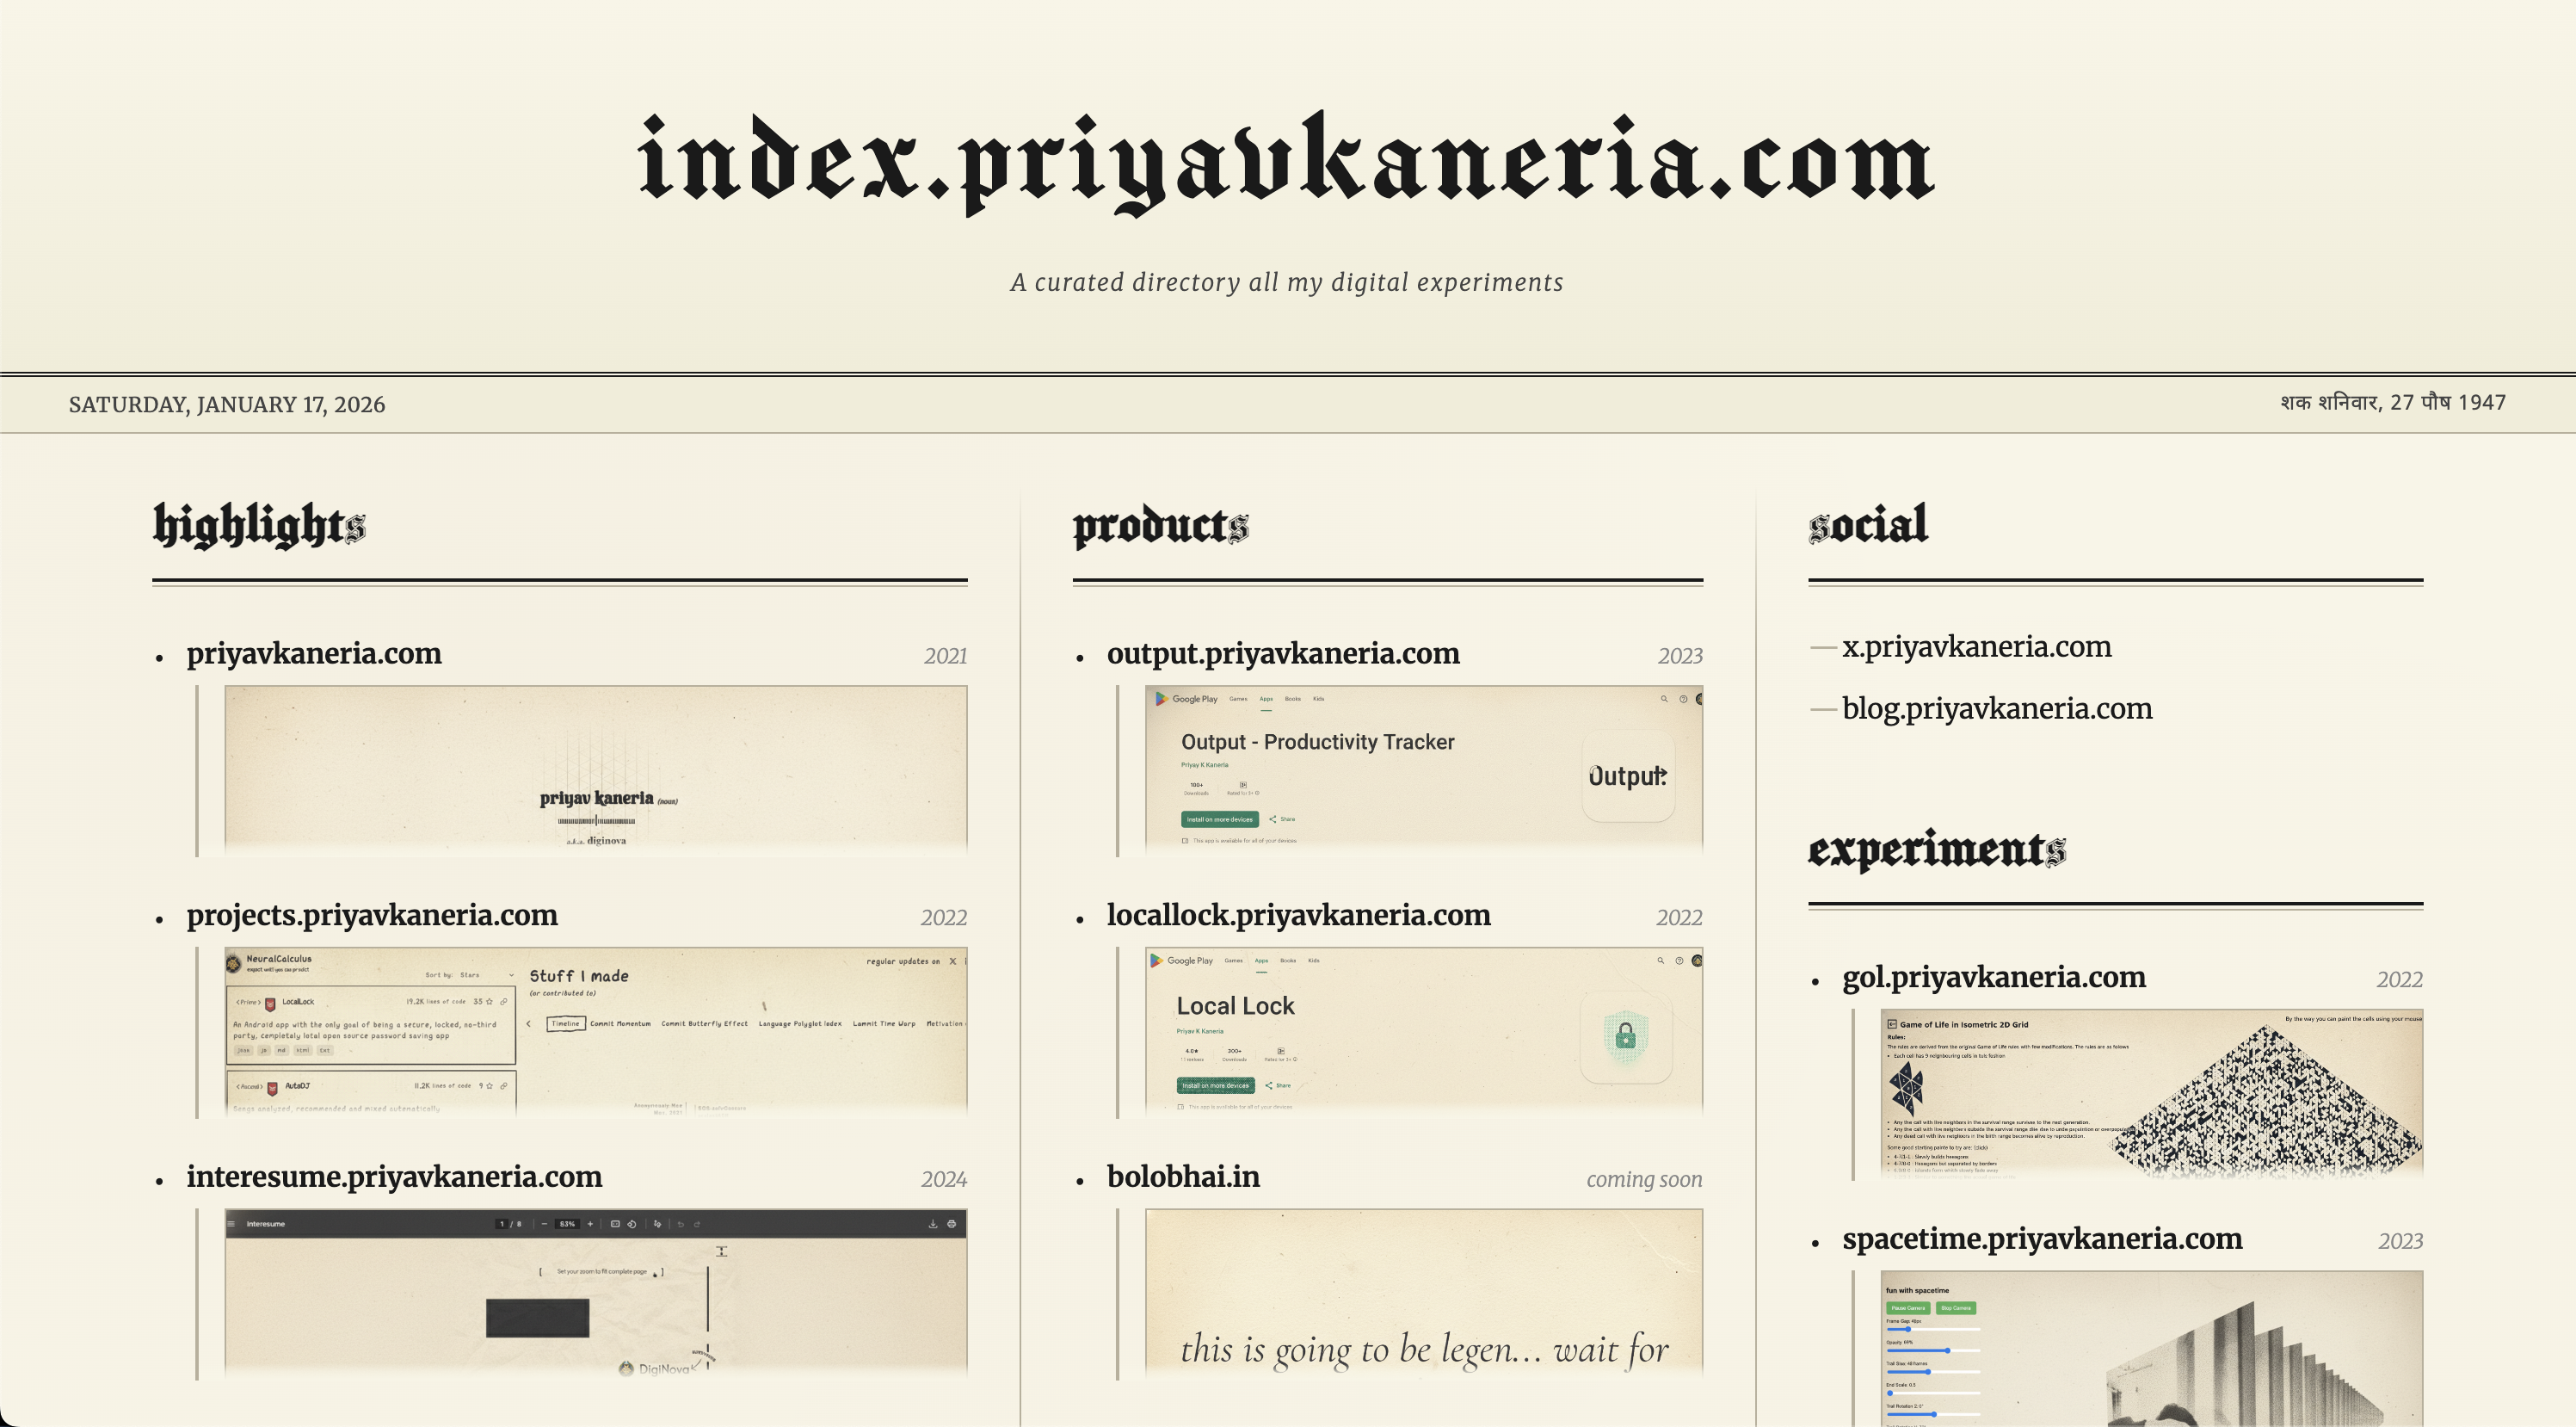
Task: Open the blog.priyavkaneria.com link
Action: coord(1998,708)
